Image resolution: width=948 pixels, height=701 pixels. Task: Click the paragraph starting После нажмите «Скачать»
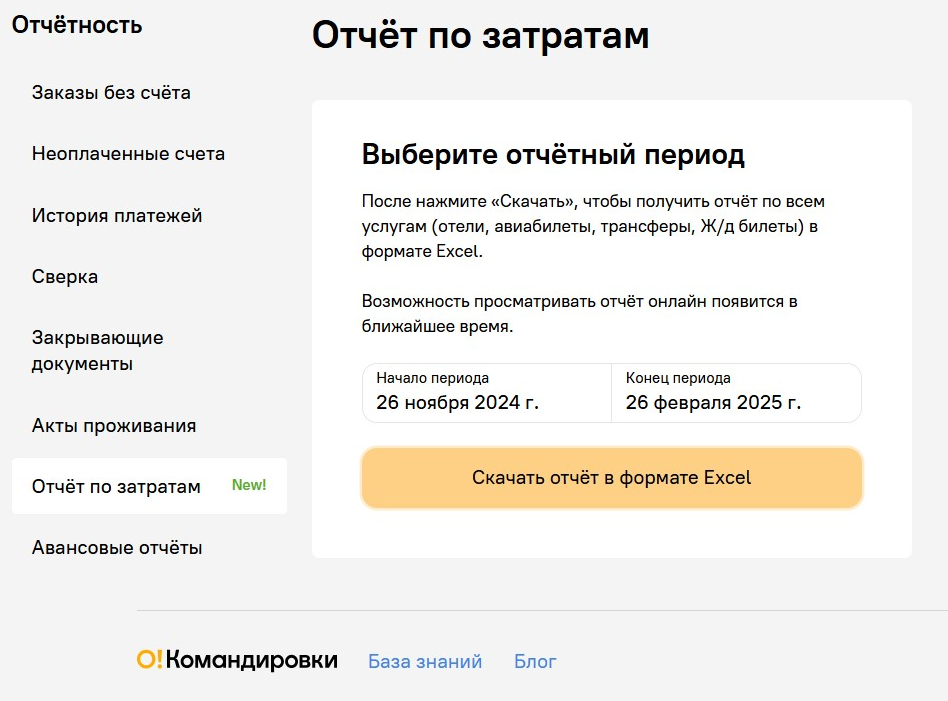pyautogui.click(x=593, y=226)
